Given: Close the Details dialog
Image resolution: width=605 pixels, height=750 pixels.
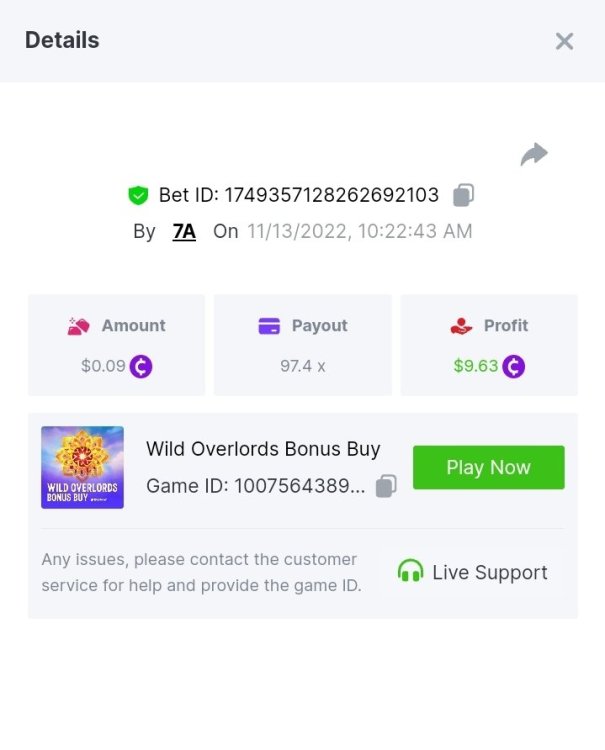Looking at the screenshot, I should coord(564,41).
